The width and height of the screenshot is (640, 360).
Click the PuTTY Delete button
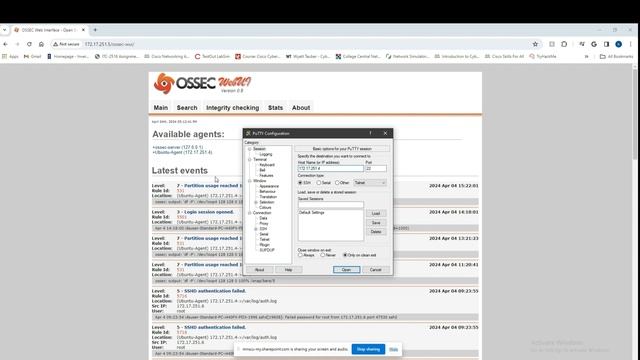point(376,232)
